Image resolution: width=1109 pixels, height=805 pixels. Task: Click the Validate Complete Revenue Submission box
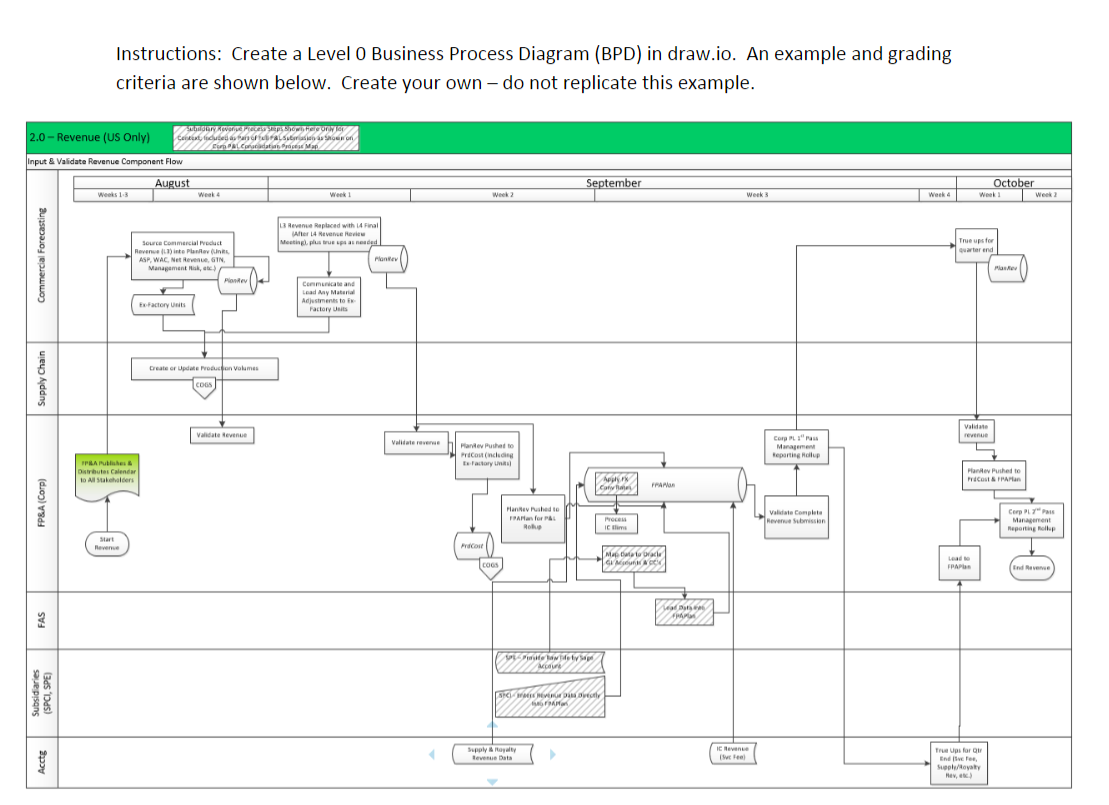[796, 518]
